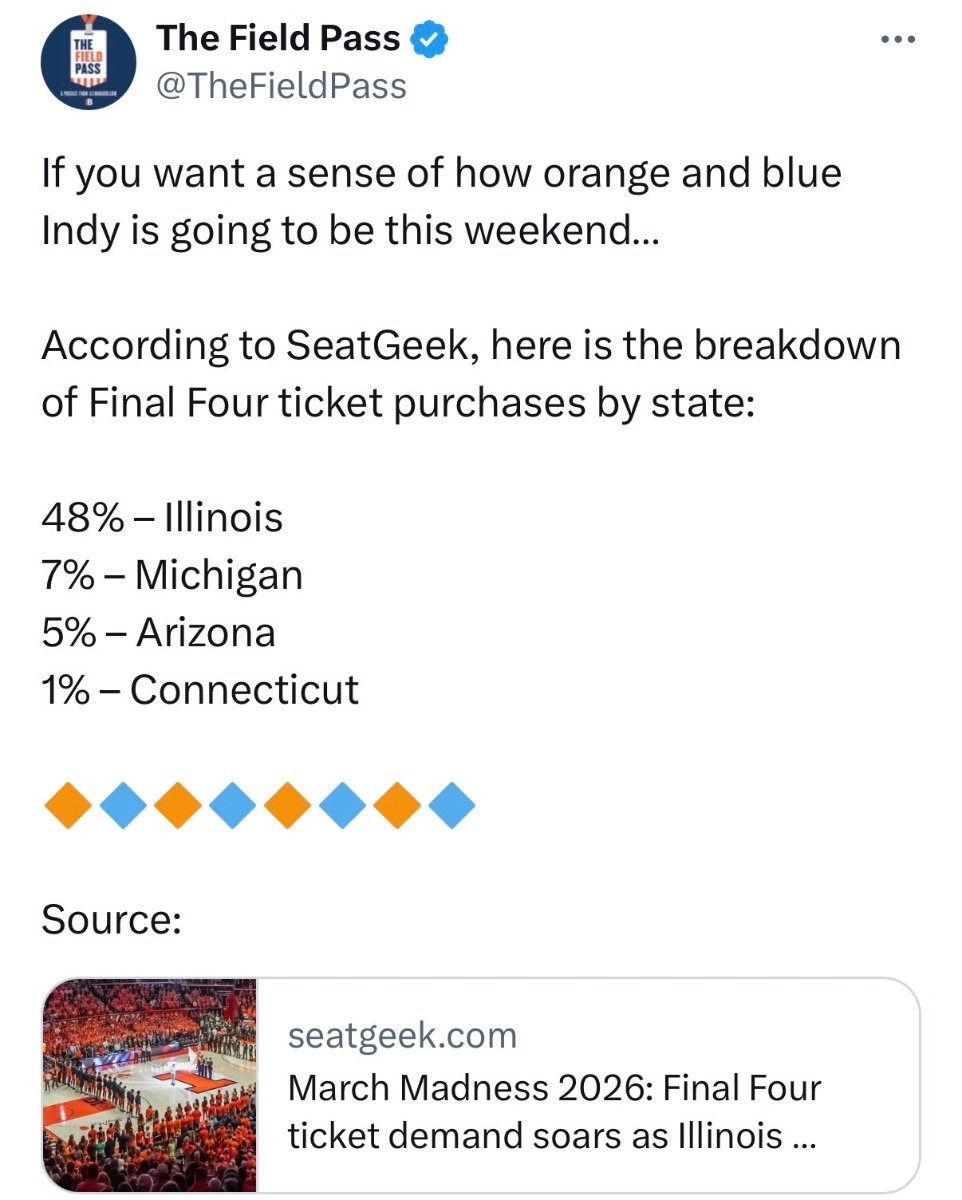Click The Field Pass profile avatar

coord(88,60)
